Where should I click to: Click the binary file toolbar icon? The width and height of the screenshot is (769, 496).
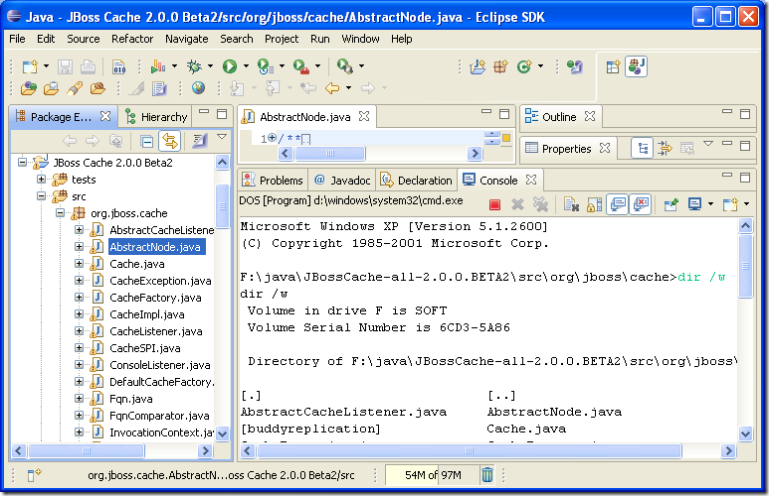[x=118, y=66]
